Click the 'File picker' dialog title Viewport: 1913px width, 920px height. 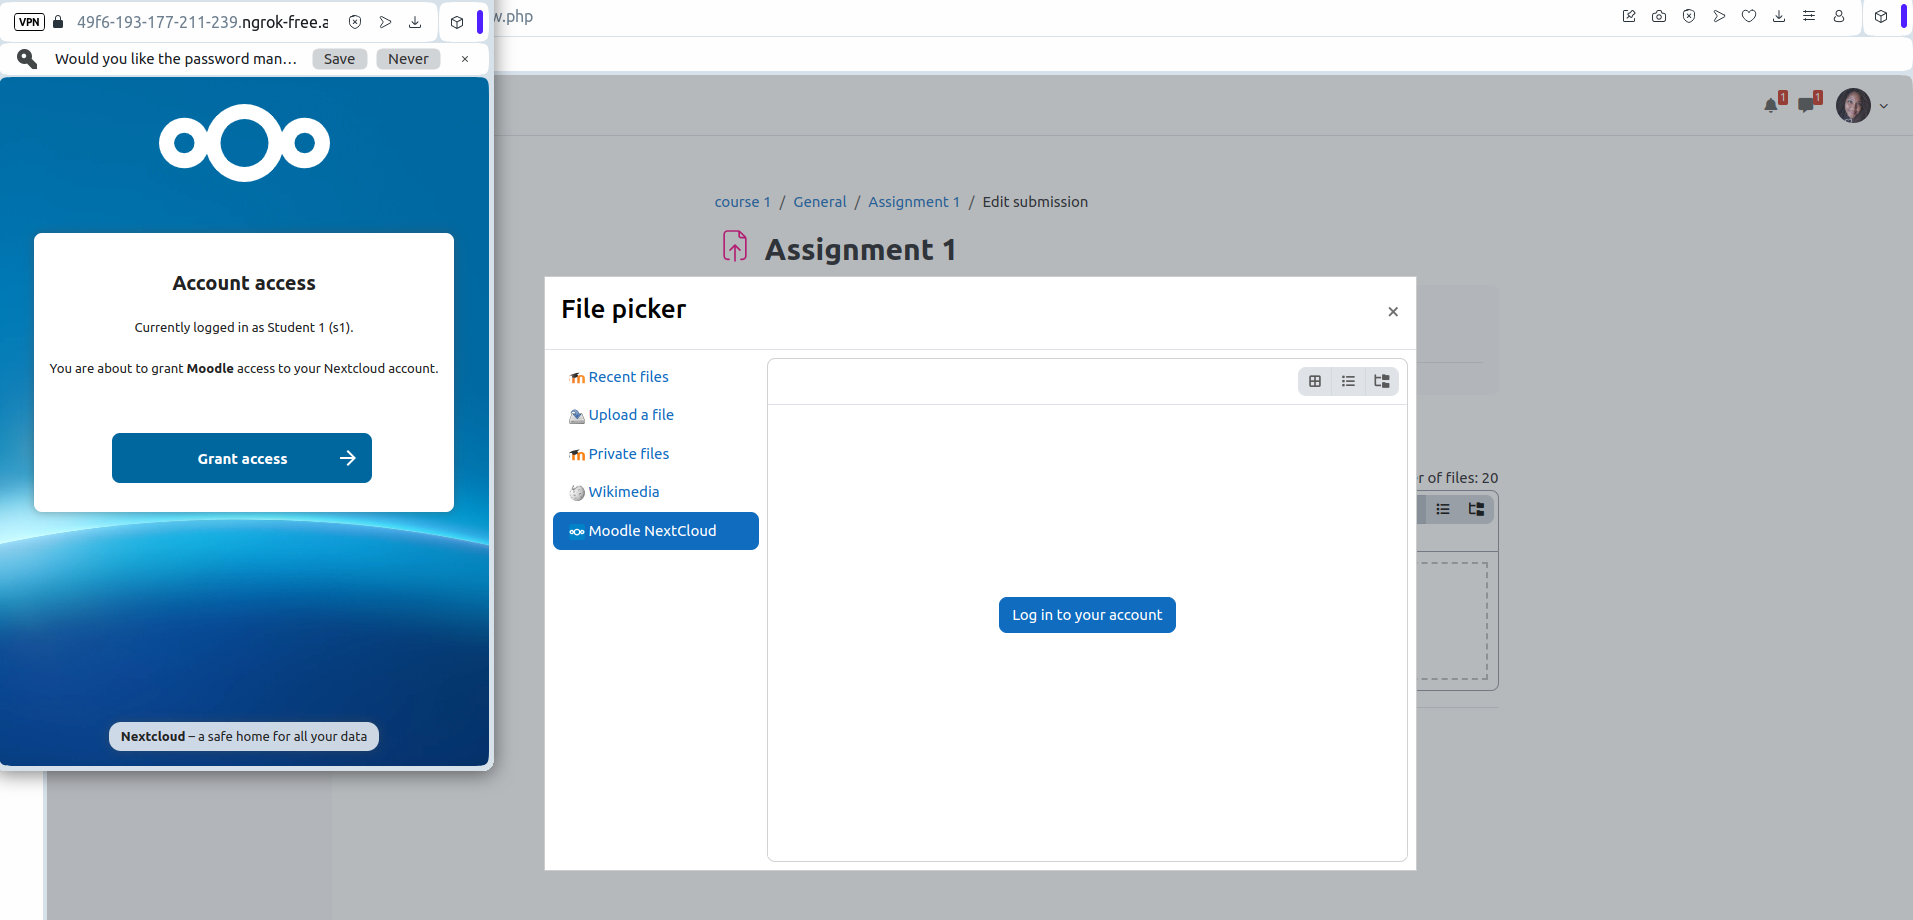coord(624,309)
